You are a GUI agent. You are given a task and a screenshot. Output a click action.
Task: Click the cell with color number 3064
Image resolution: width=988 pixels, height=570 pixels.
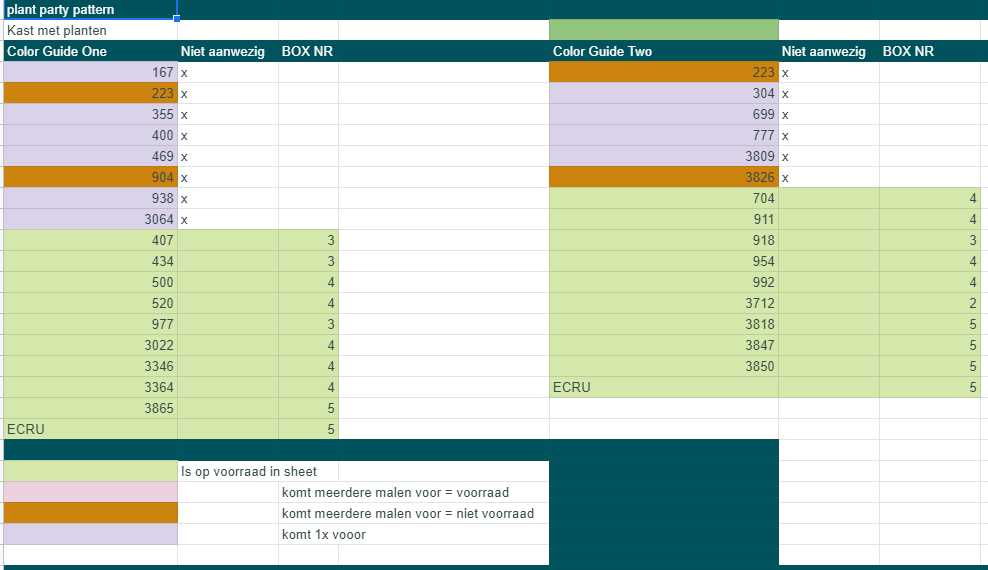[90, 219]
